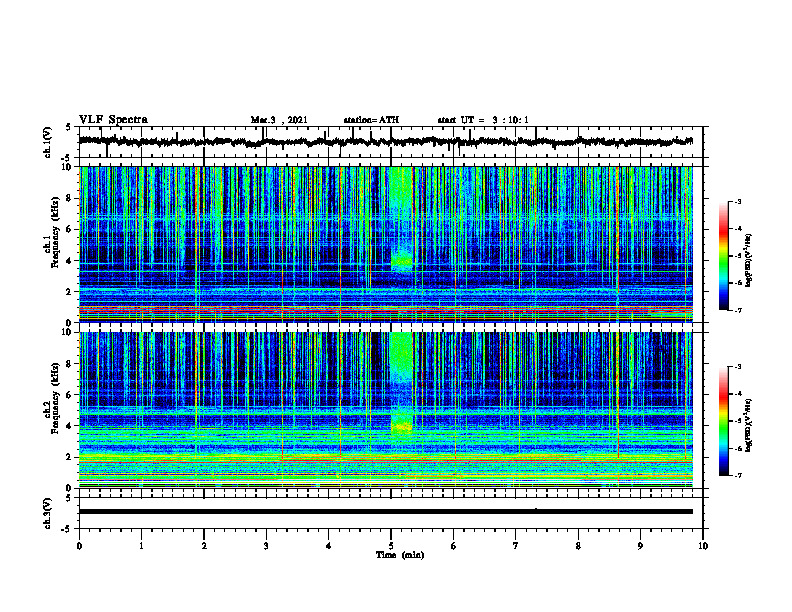Click time-axis tick label "9"
Image resolution: width=792 pixels, height=612 pixels.
coord(640,546)
